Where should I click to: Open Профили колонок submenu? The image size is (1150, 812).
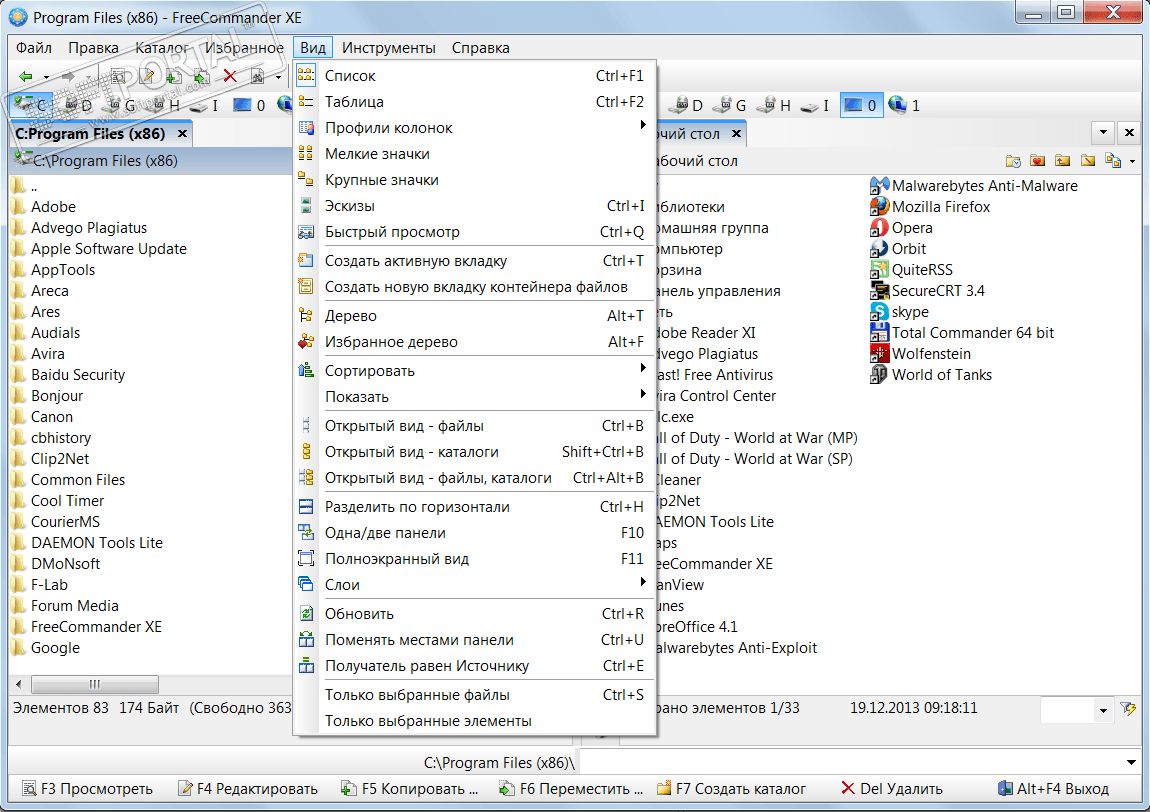tap(474, 128)
